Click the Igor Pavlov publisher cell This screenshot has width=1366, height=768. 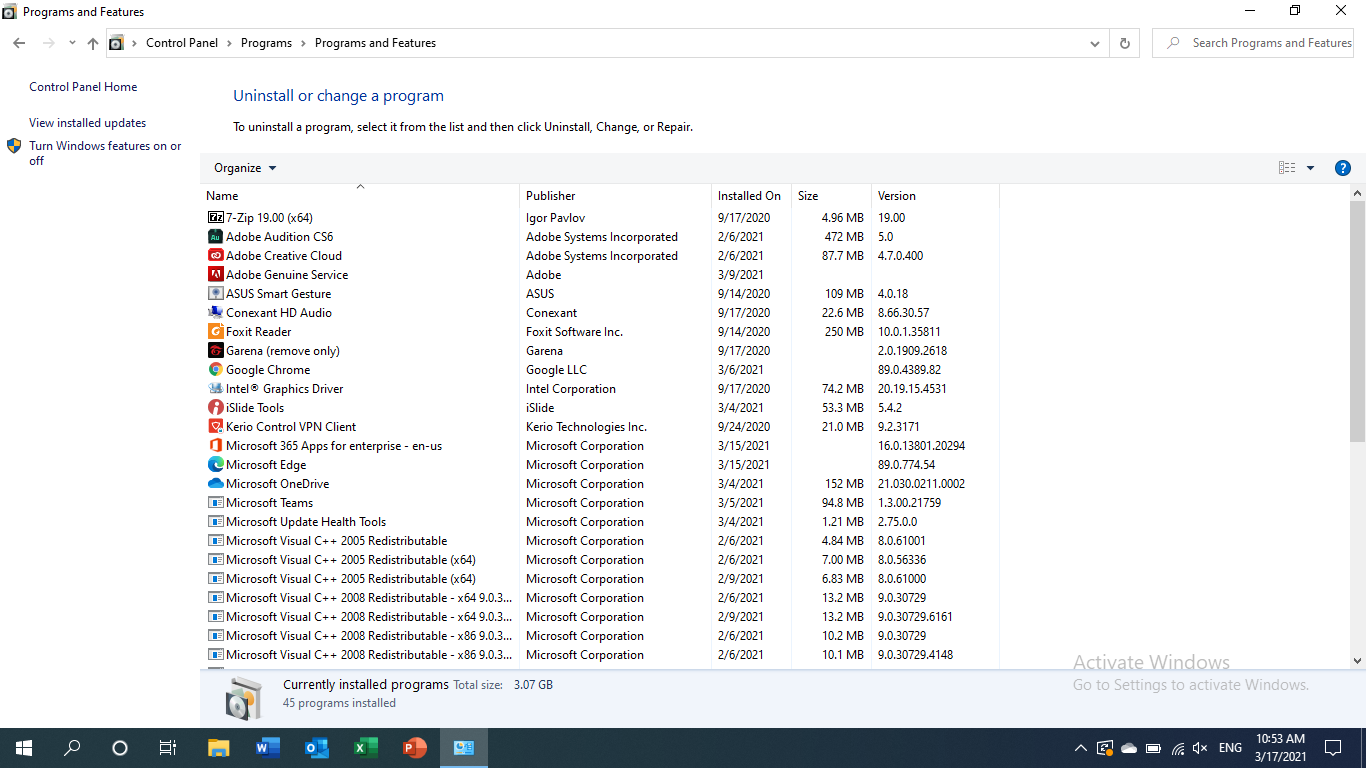[x=556, y=217]
